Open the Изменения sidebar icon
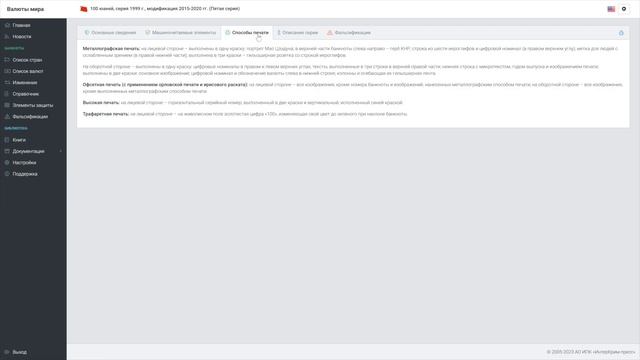The image size is (640, 360). 7,83
